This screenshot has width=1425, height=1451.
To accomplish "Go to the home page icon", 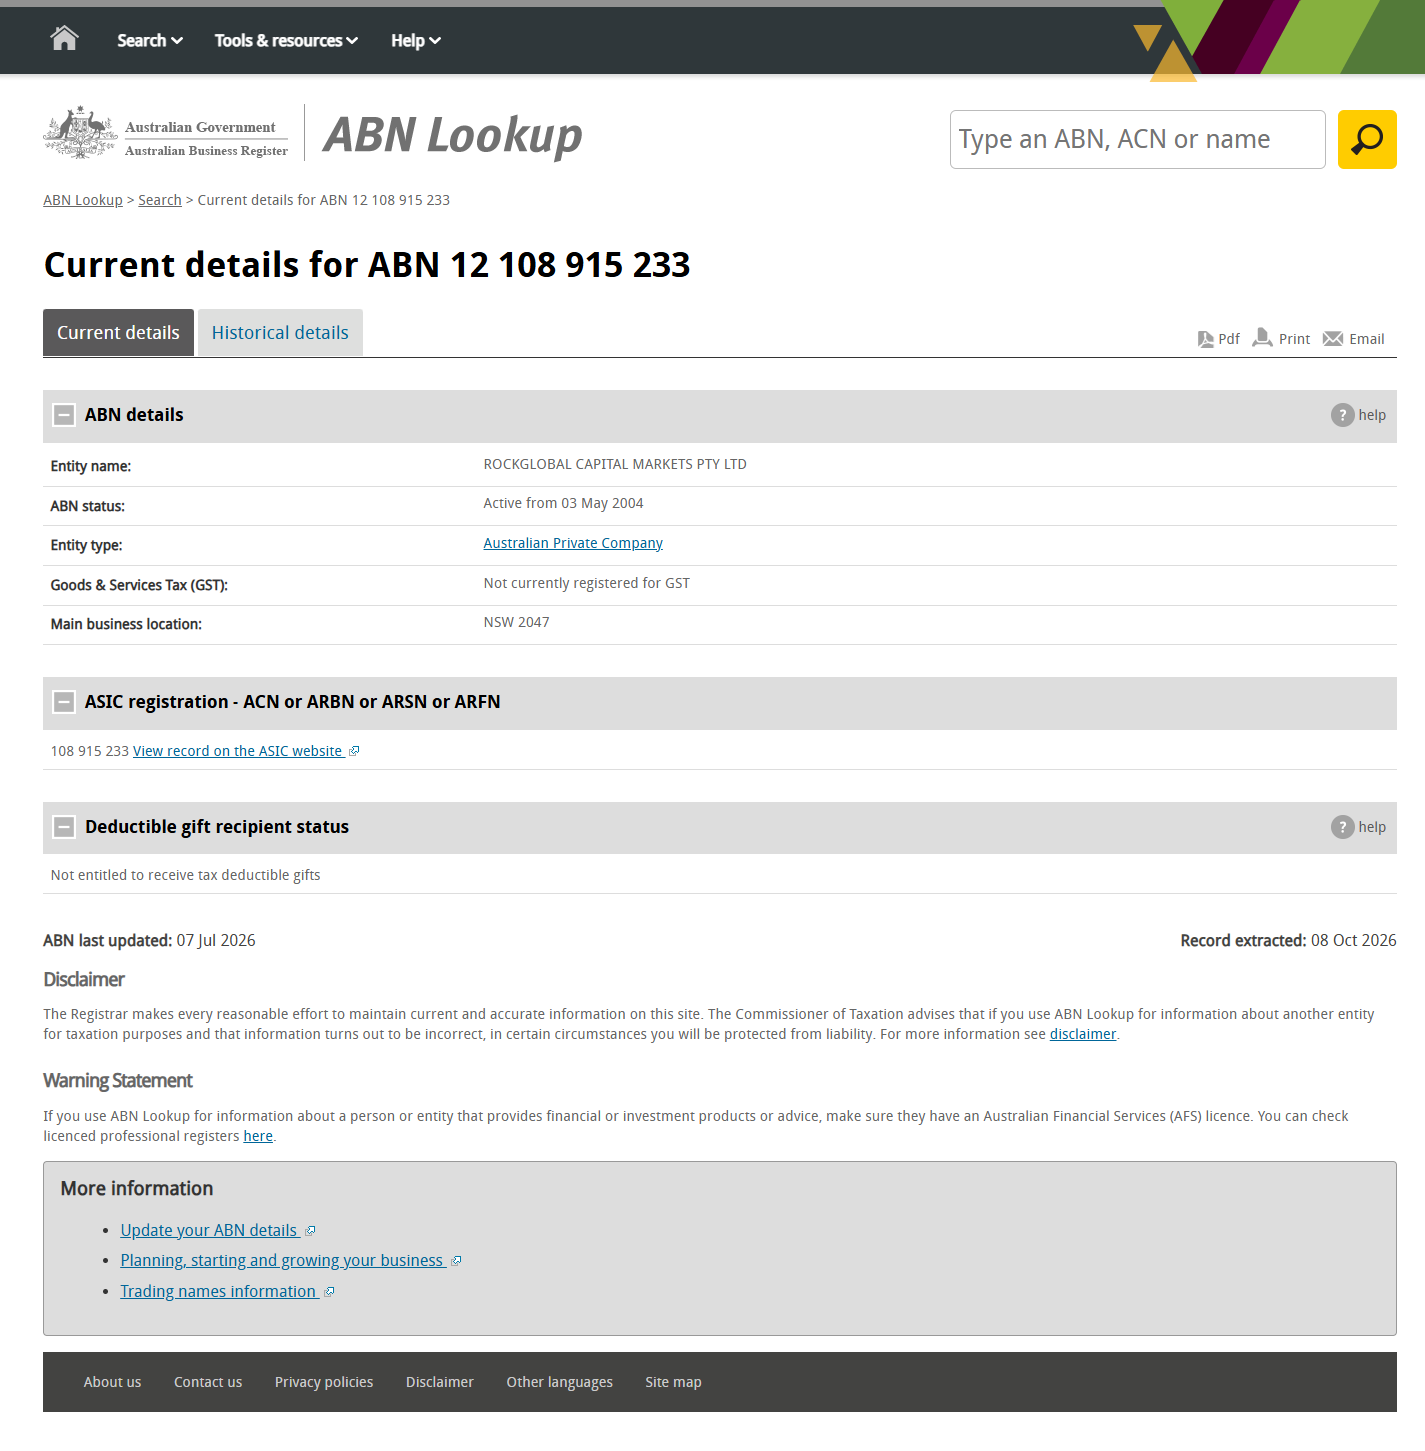I will (65, 39).
